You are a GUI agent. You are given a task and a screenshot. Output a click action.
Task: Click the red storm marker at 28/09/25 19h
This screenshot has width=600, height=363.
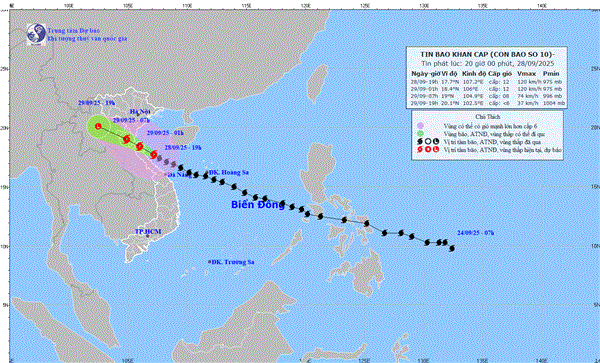(153, 155)
